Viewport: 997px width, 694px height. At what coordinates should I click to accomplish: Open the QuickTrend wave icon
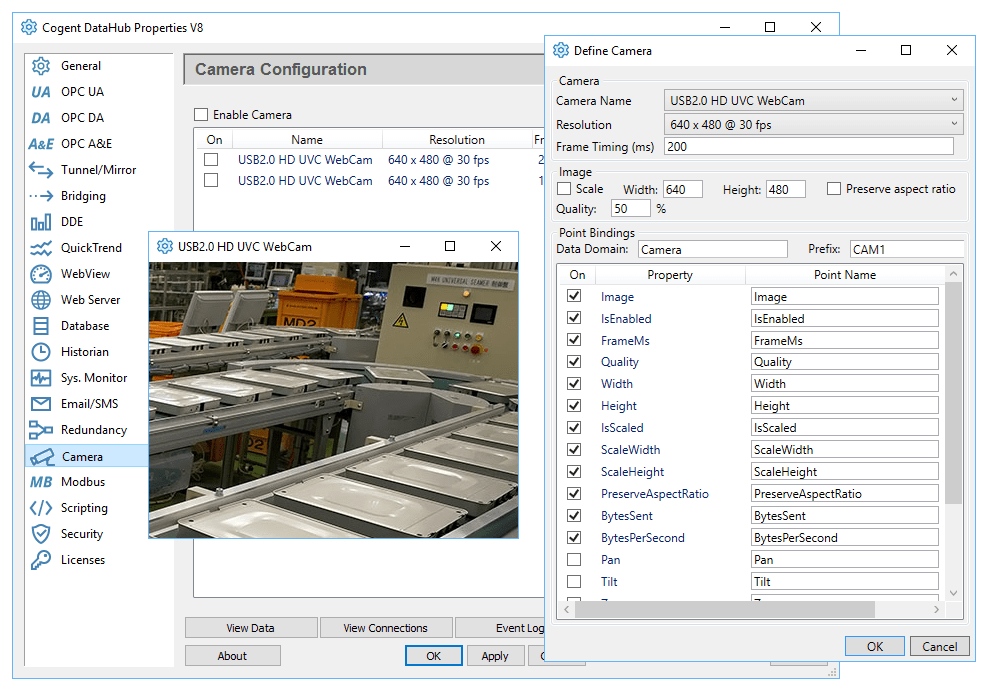point(41,248)
